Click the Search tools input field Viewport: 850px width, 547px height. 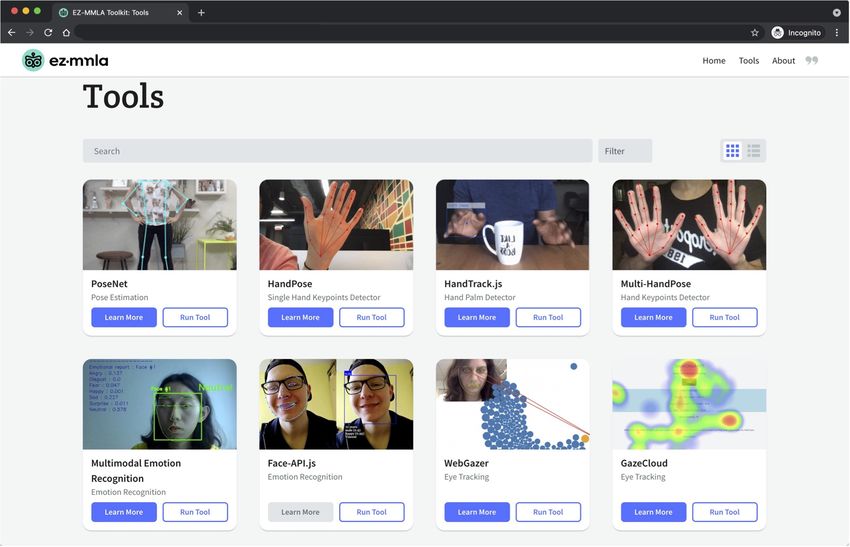[337, 151]
